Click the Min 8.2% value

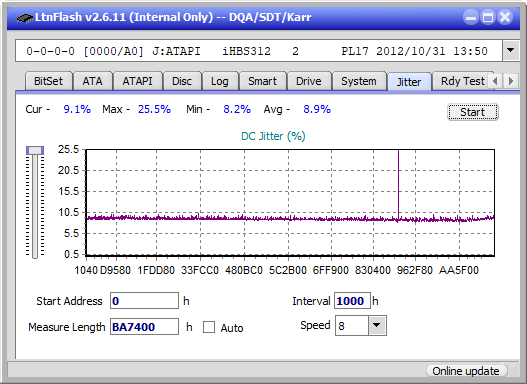[237, 109]
